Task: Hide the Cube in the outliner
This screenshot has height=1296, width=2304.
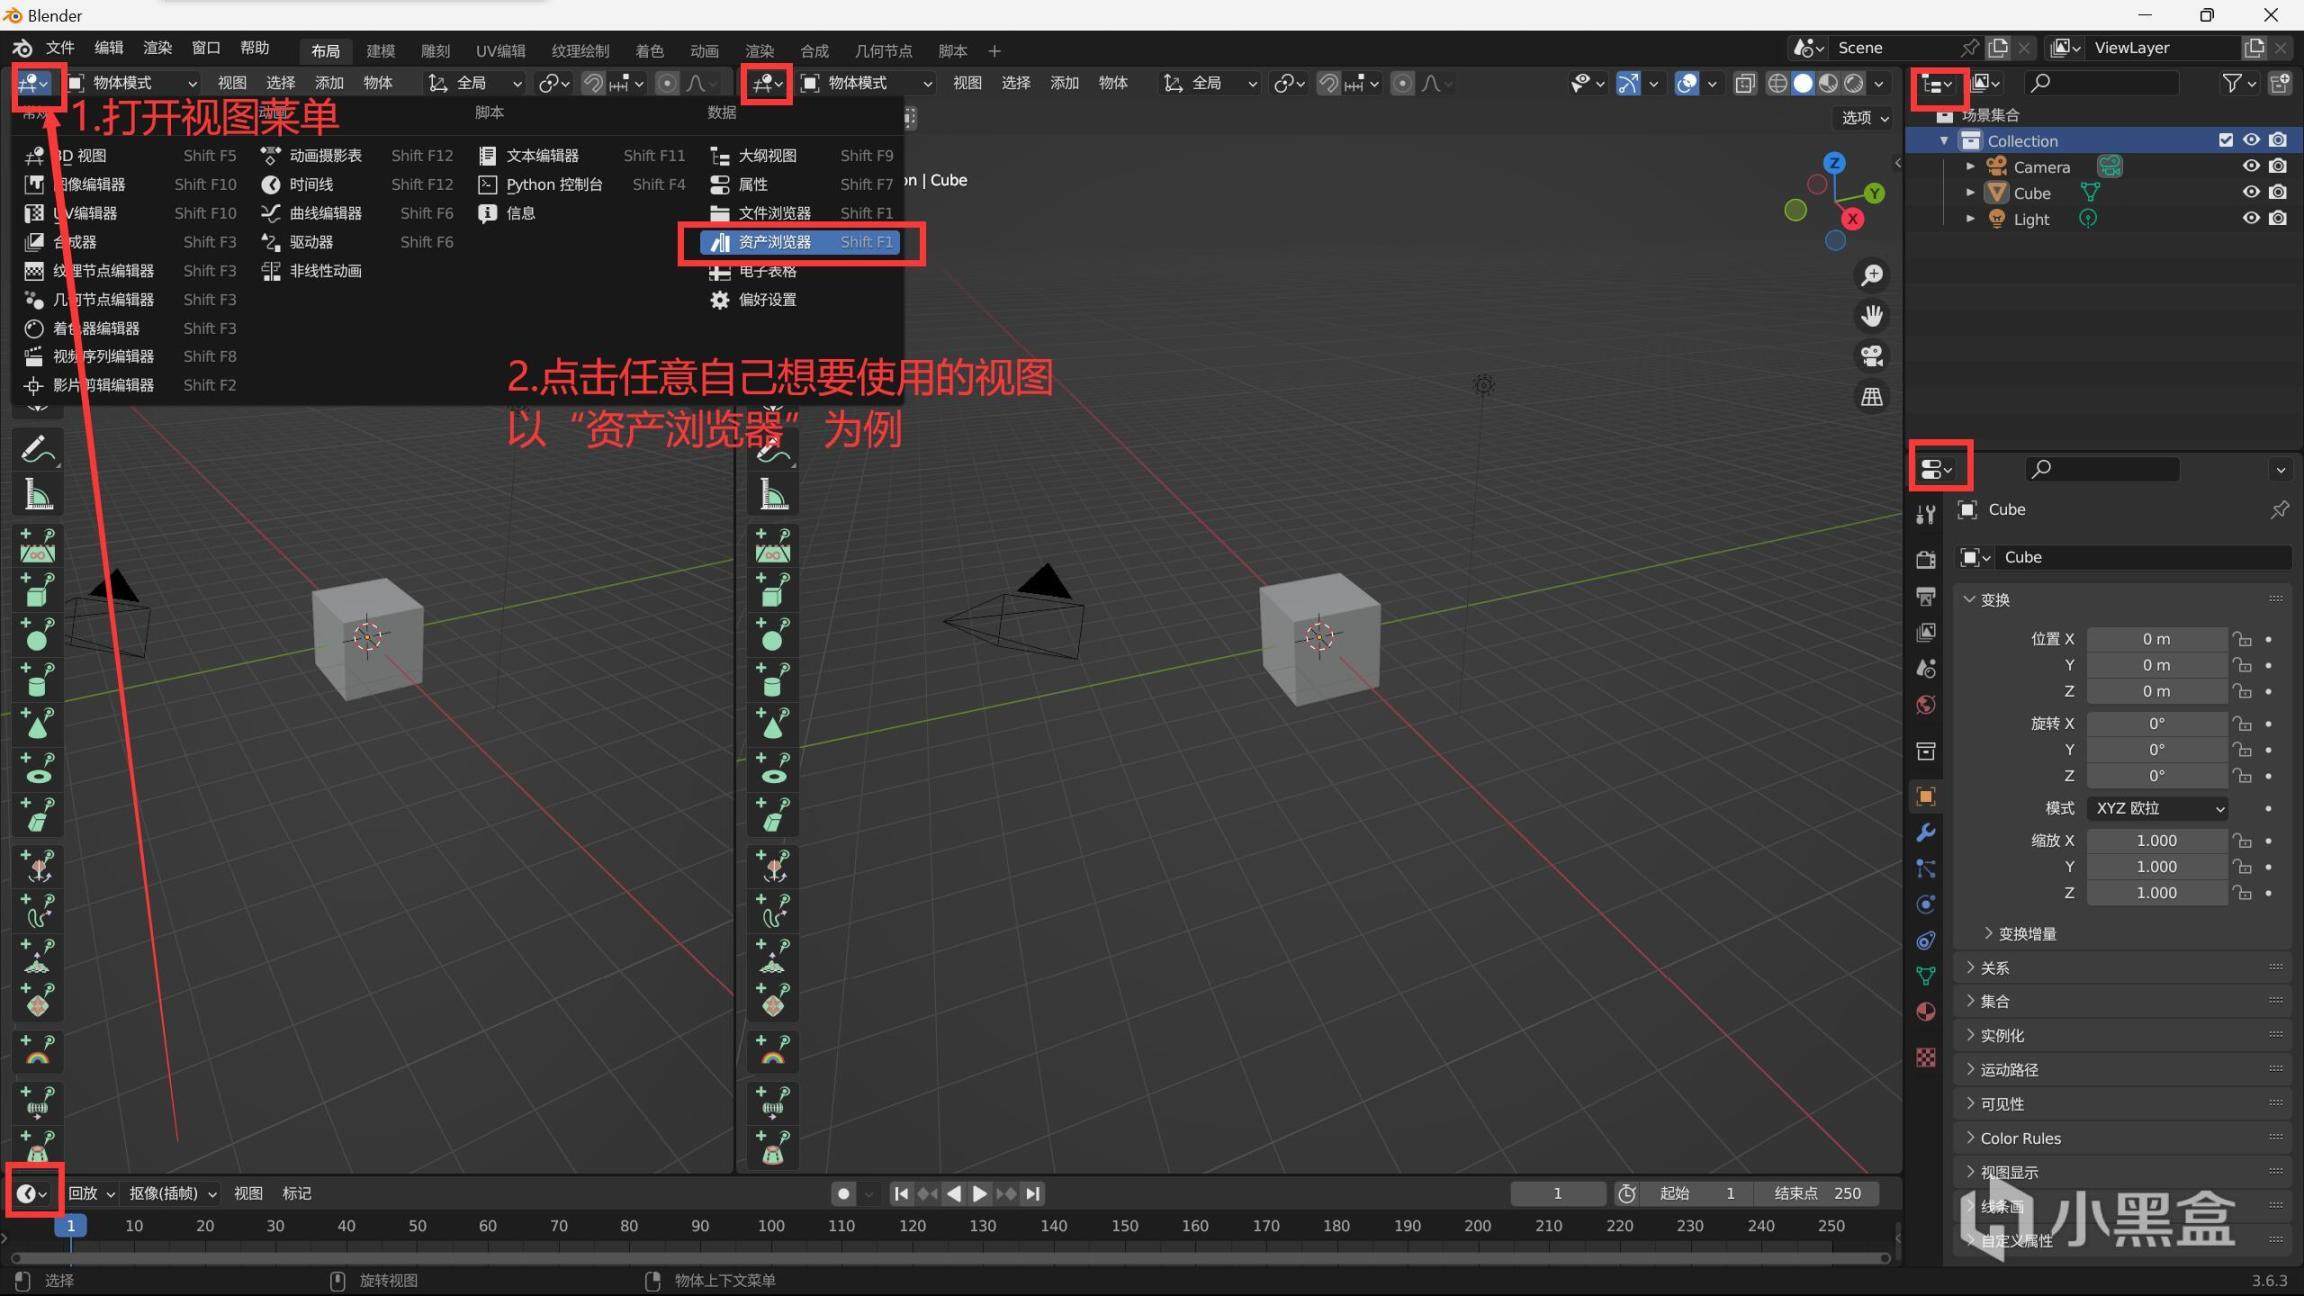Action: pyautogui.click(x=2250, y=192)
